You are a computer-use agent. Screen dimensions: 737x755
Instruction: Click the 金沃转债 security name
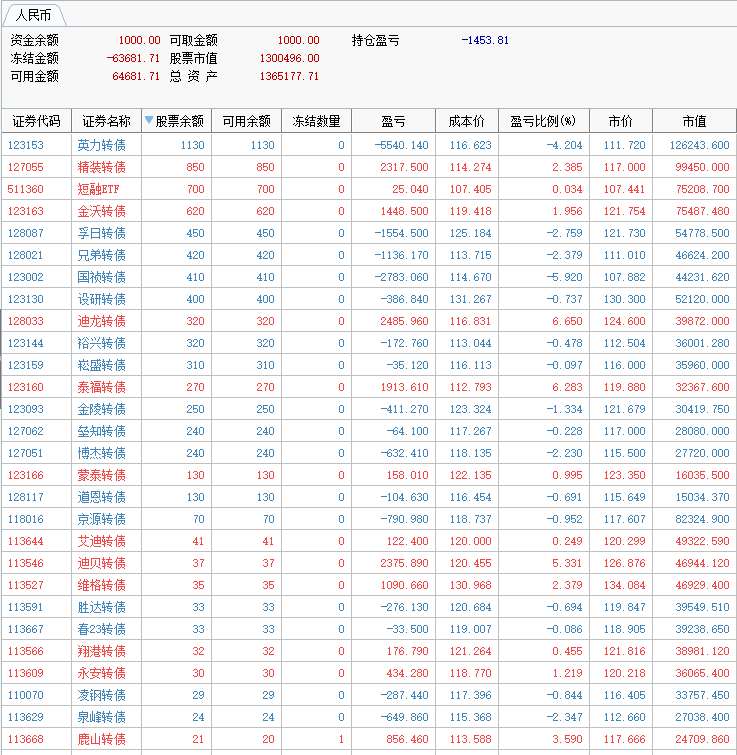click(101, 211)
